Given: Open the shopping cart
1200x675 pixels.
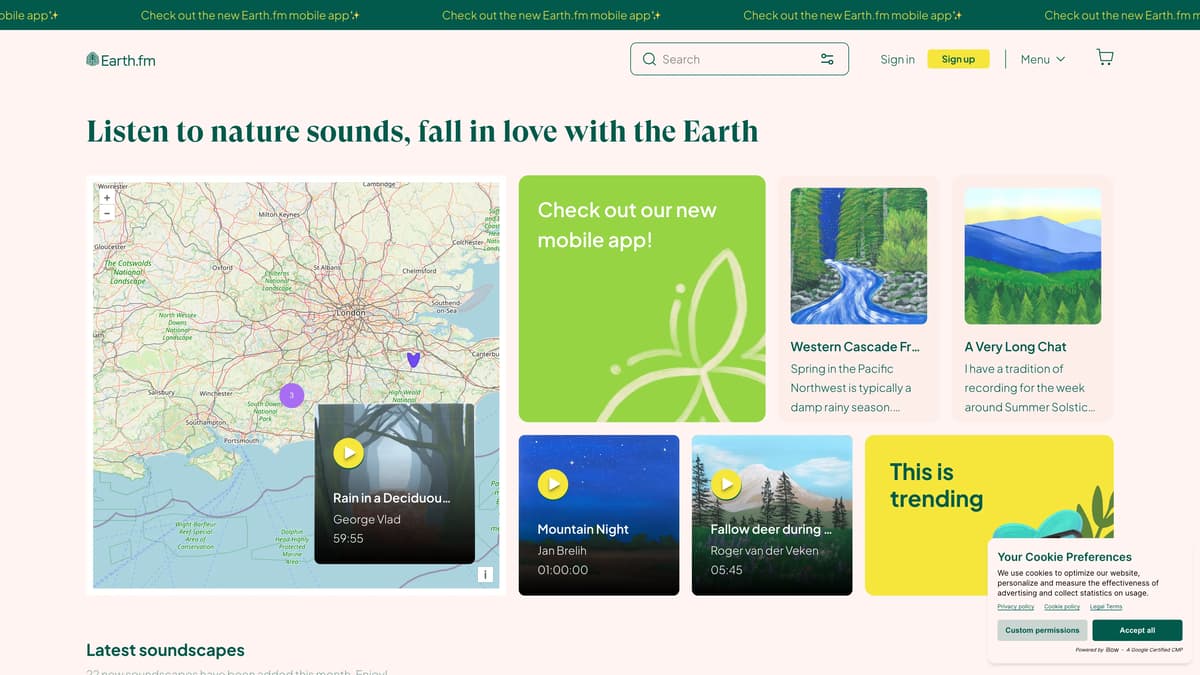Looking at the screenshot, I should click(x=1105, y=58).
